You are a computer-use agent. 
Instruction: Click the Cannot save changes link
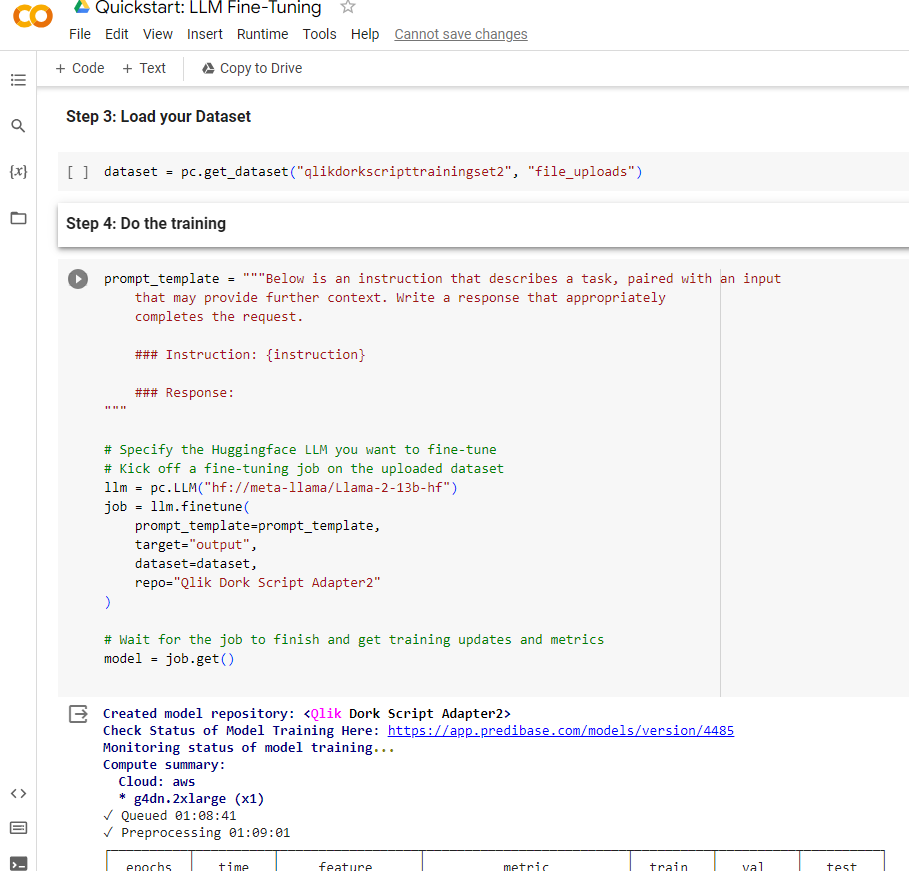point(461,34)
